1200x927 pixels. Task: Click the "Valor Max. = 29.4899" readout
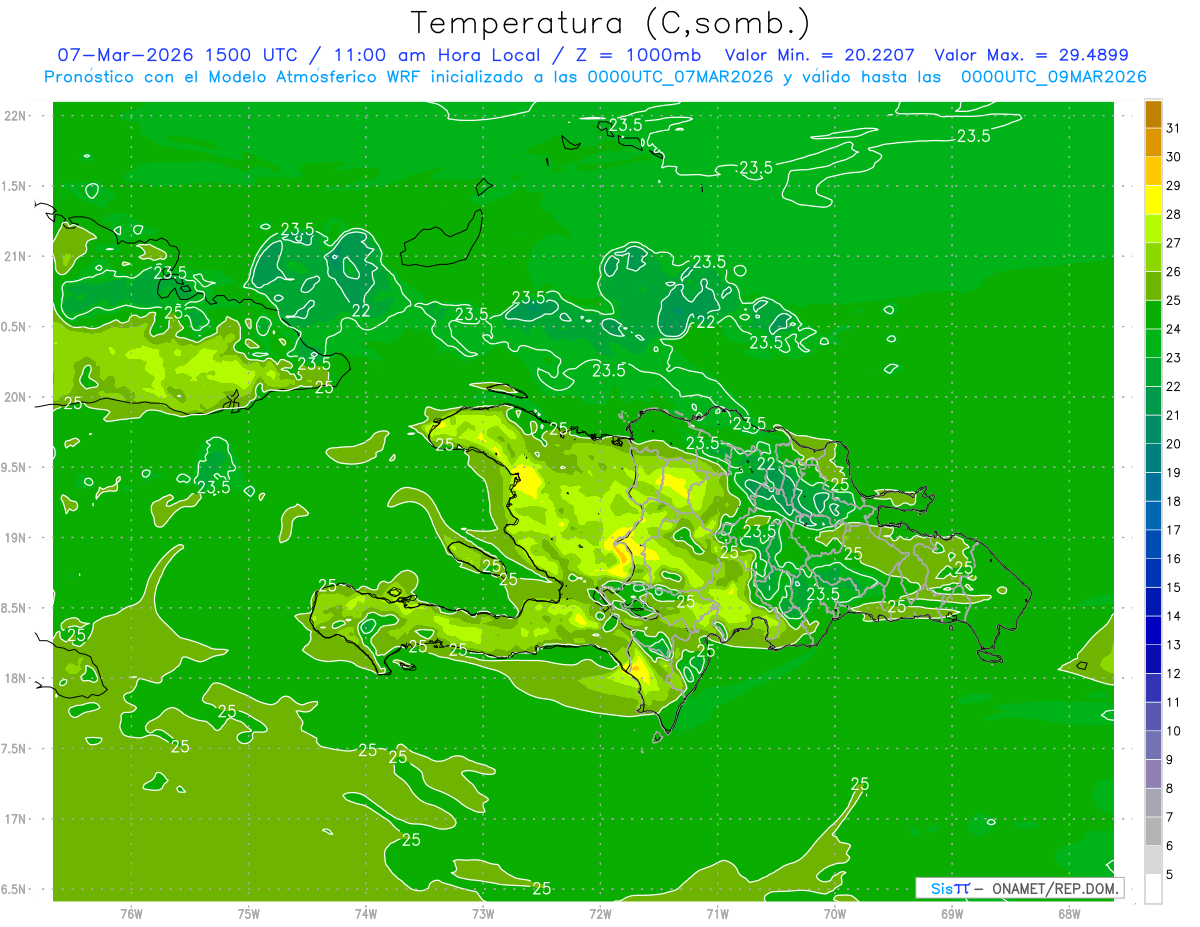[x=1031, y=55]
